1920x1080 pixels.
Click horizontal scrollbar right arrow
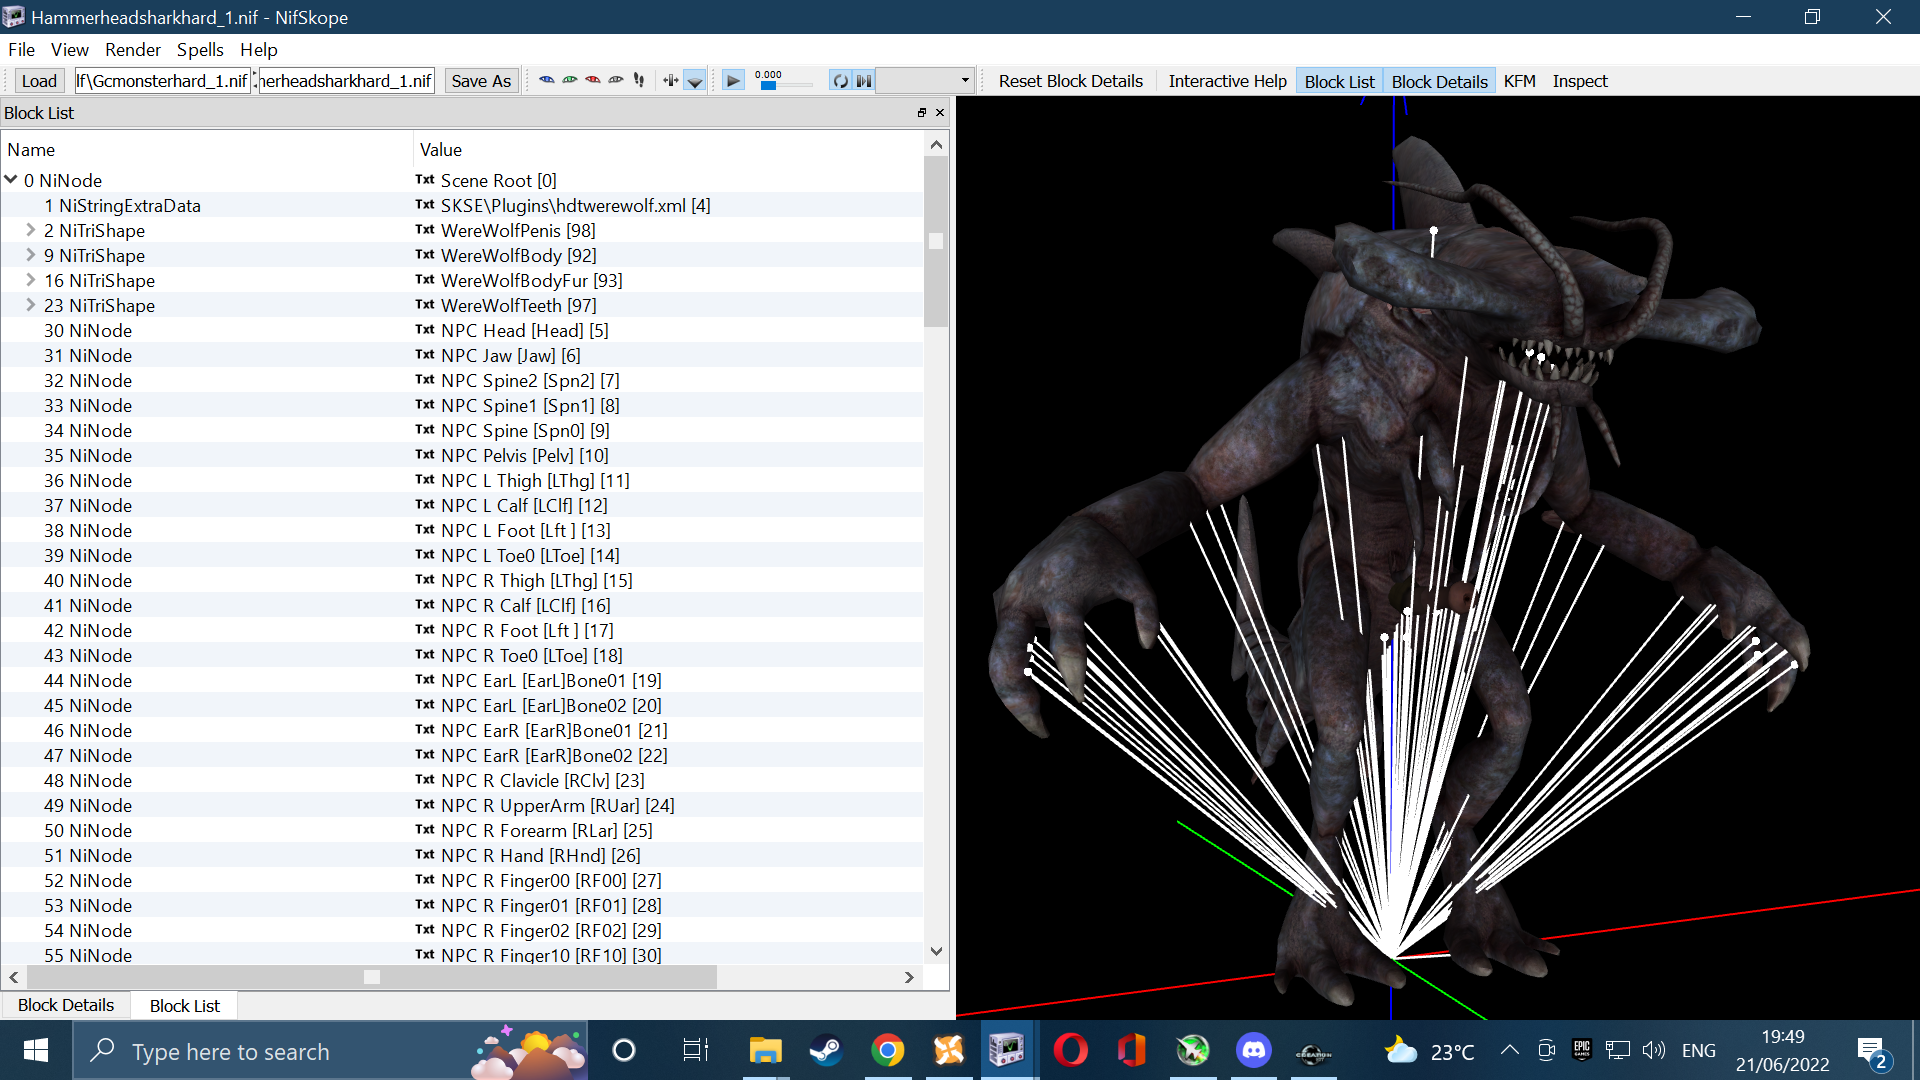[909, 977]
